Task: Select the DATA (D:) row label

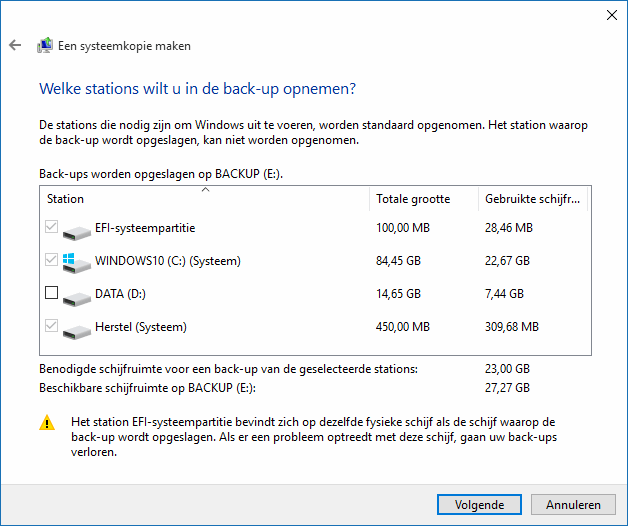Action: tap(120, 294)
